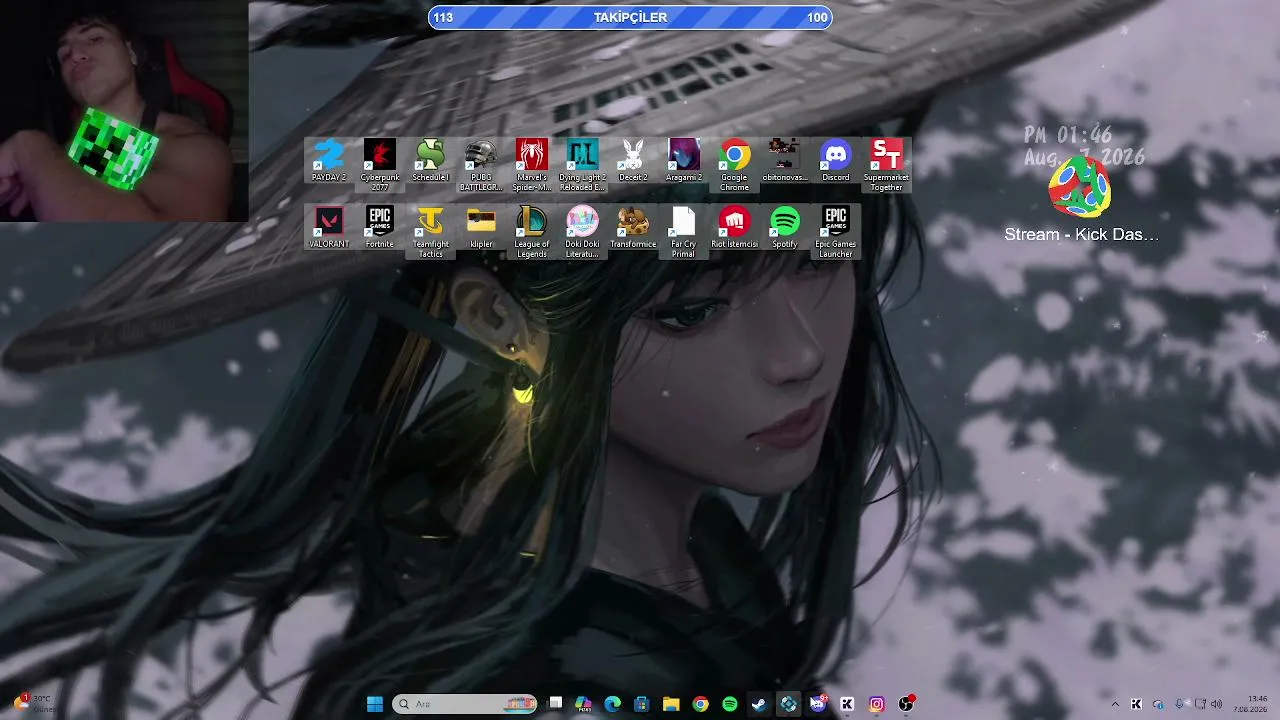1280x720 pixels.
Task: Select the Far Cry Primal shortcut
Action: pos(684,232)
